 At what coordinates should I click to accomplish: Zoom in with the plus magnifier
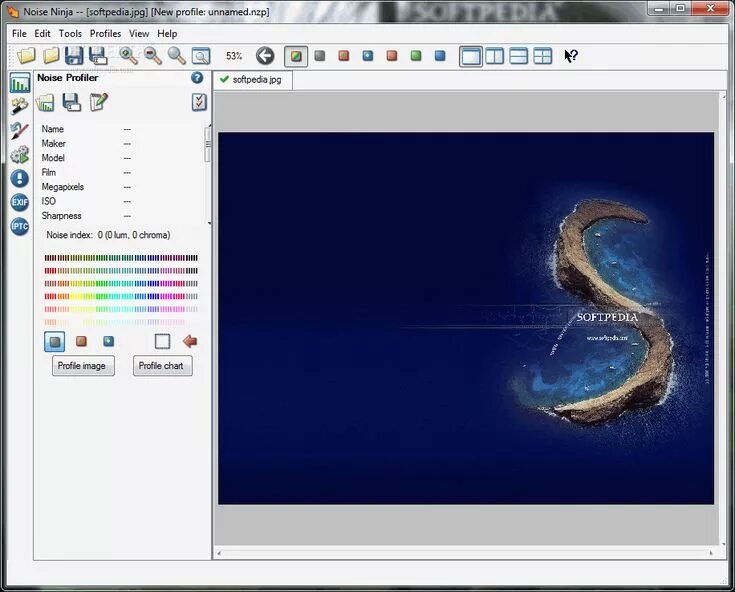point(128,56)
